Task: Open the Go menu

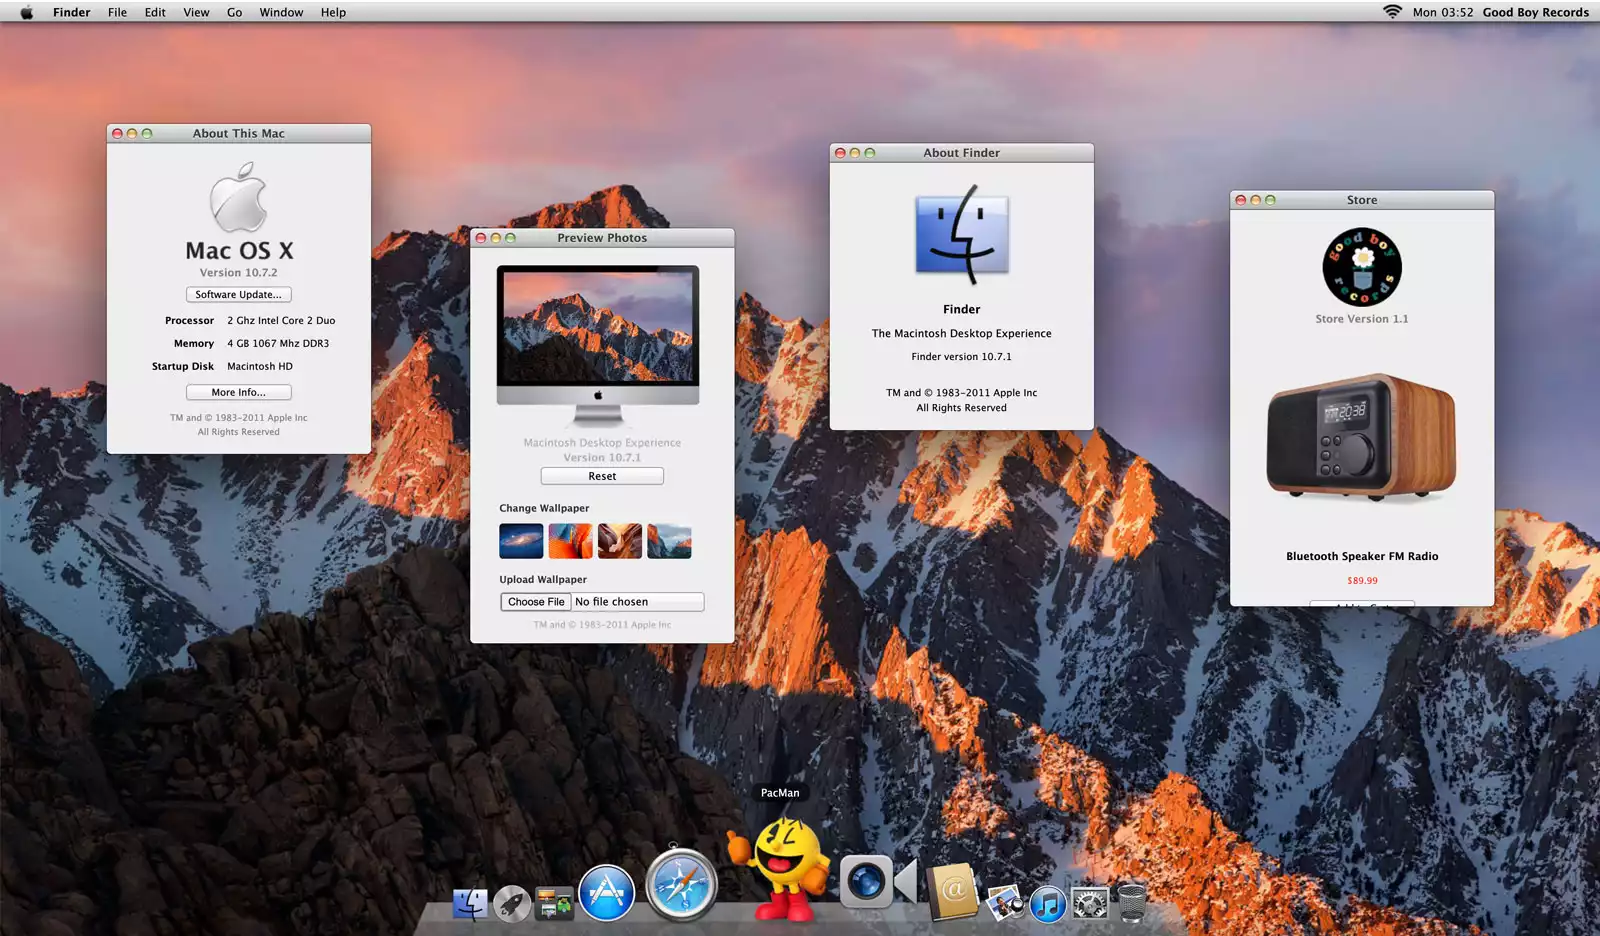Action: 234,12
